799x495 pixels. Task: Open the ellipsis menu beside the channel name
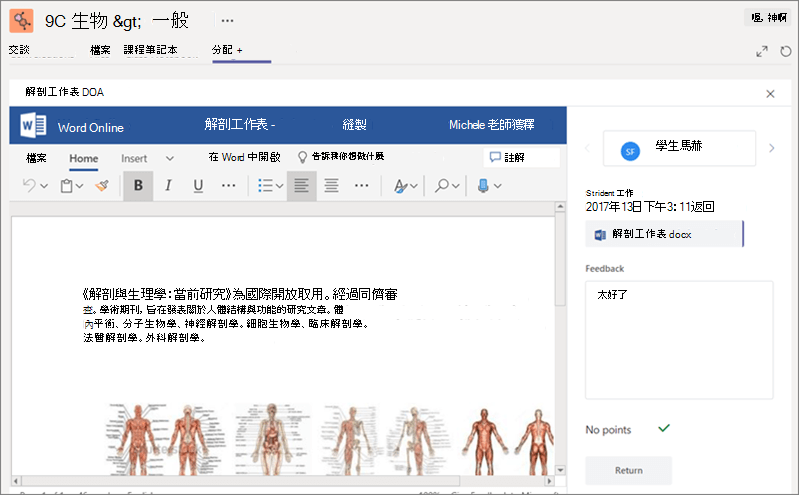coord(227,21)
